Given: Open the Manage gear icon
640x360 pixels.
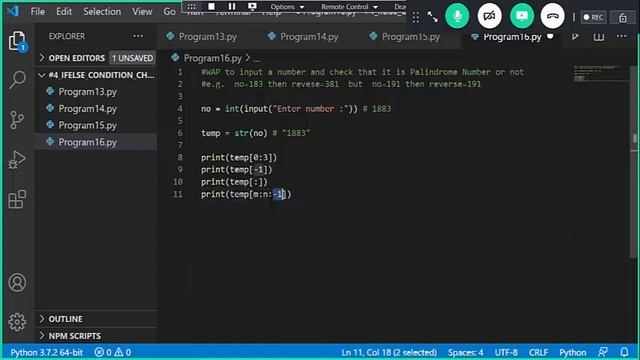Looking at the screenshot, I should [17, 322].
